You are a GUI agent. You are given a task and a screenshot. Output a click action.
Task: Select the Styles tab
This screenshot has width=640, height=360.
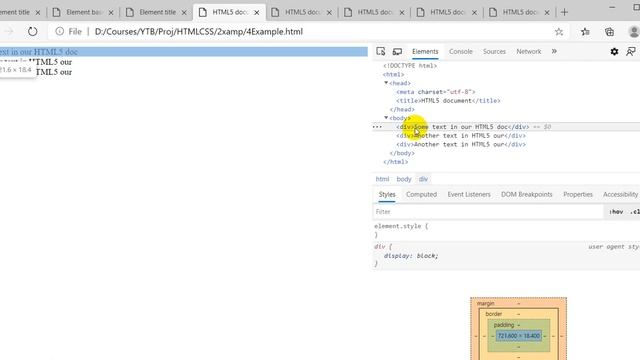pyautogui.click(x=387, y=194)
